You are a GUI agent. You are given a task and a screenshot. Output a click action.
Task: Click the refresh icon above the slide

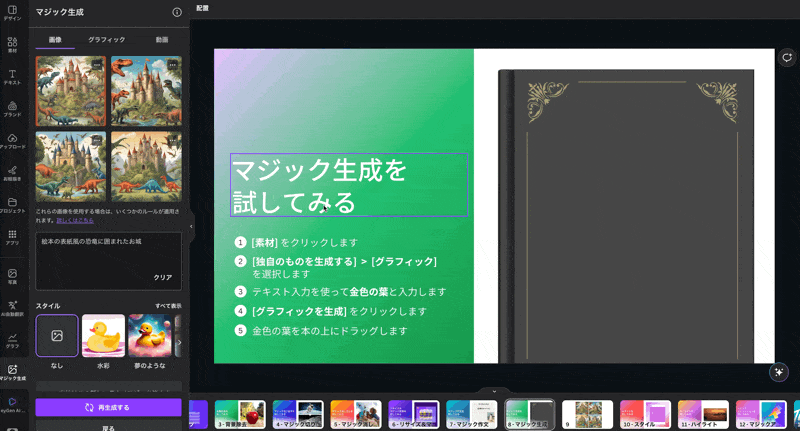(787, 58)
